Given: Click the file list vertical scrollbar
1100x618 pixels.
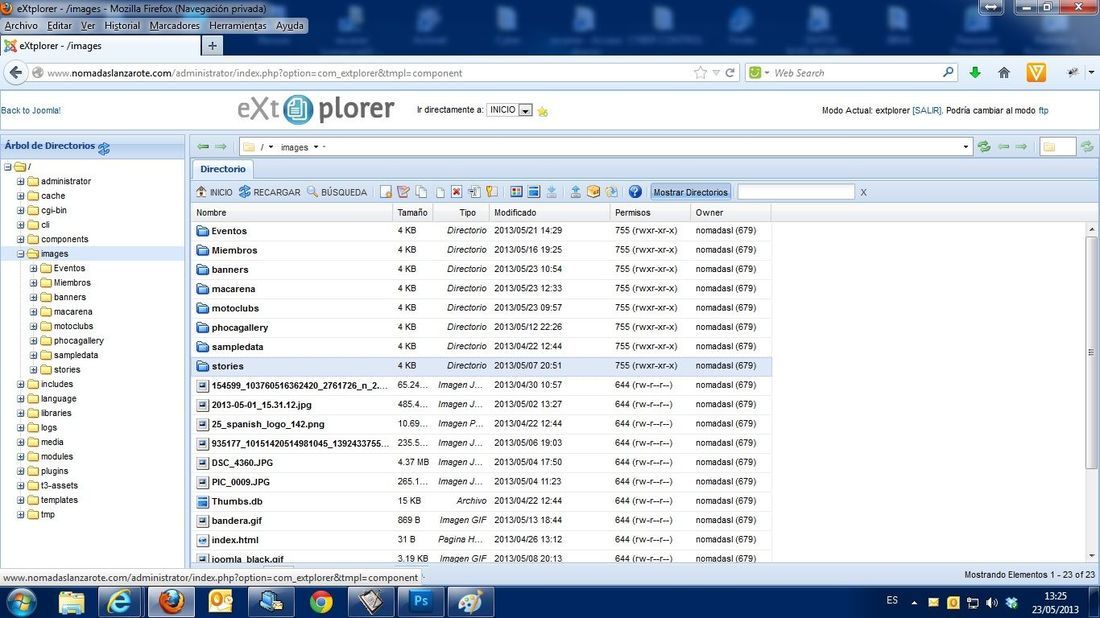Looking at the screenshot, I should (1091, 353).
